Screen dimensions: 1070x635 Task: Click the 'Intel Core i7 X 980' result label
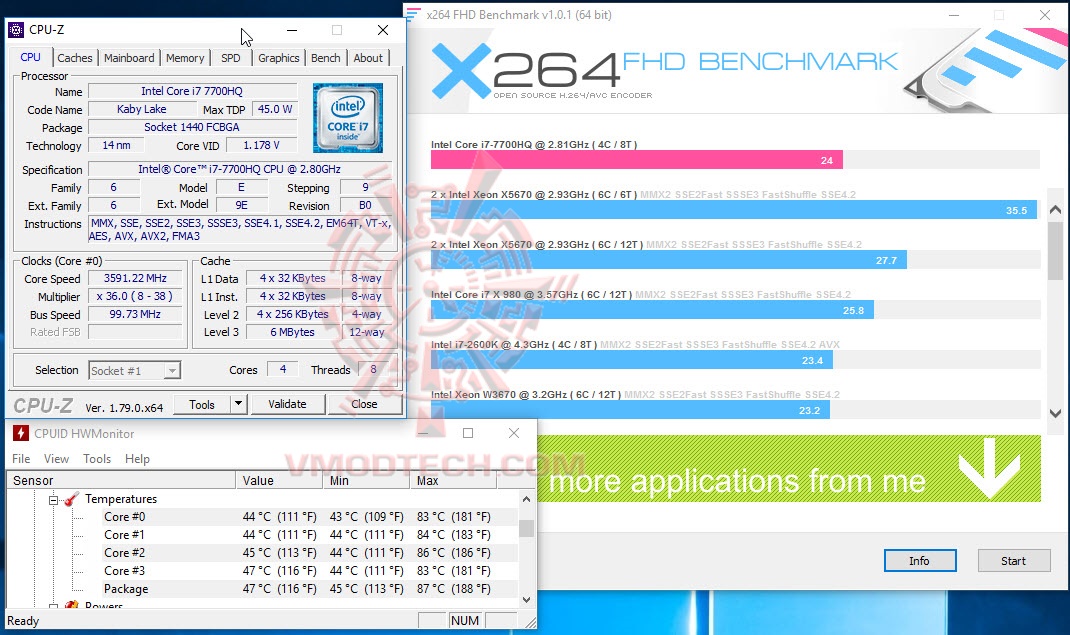[532, 295]
